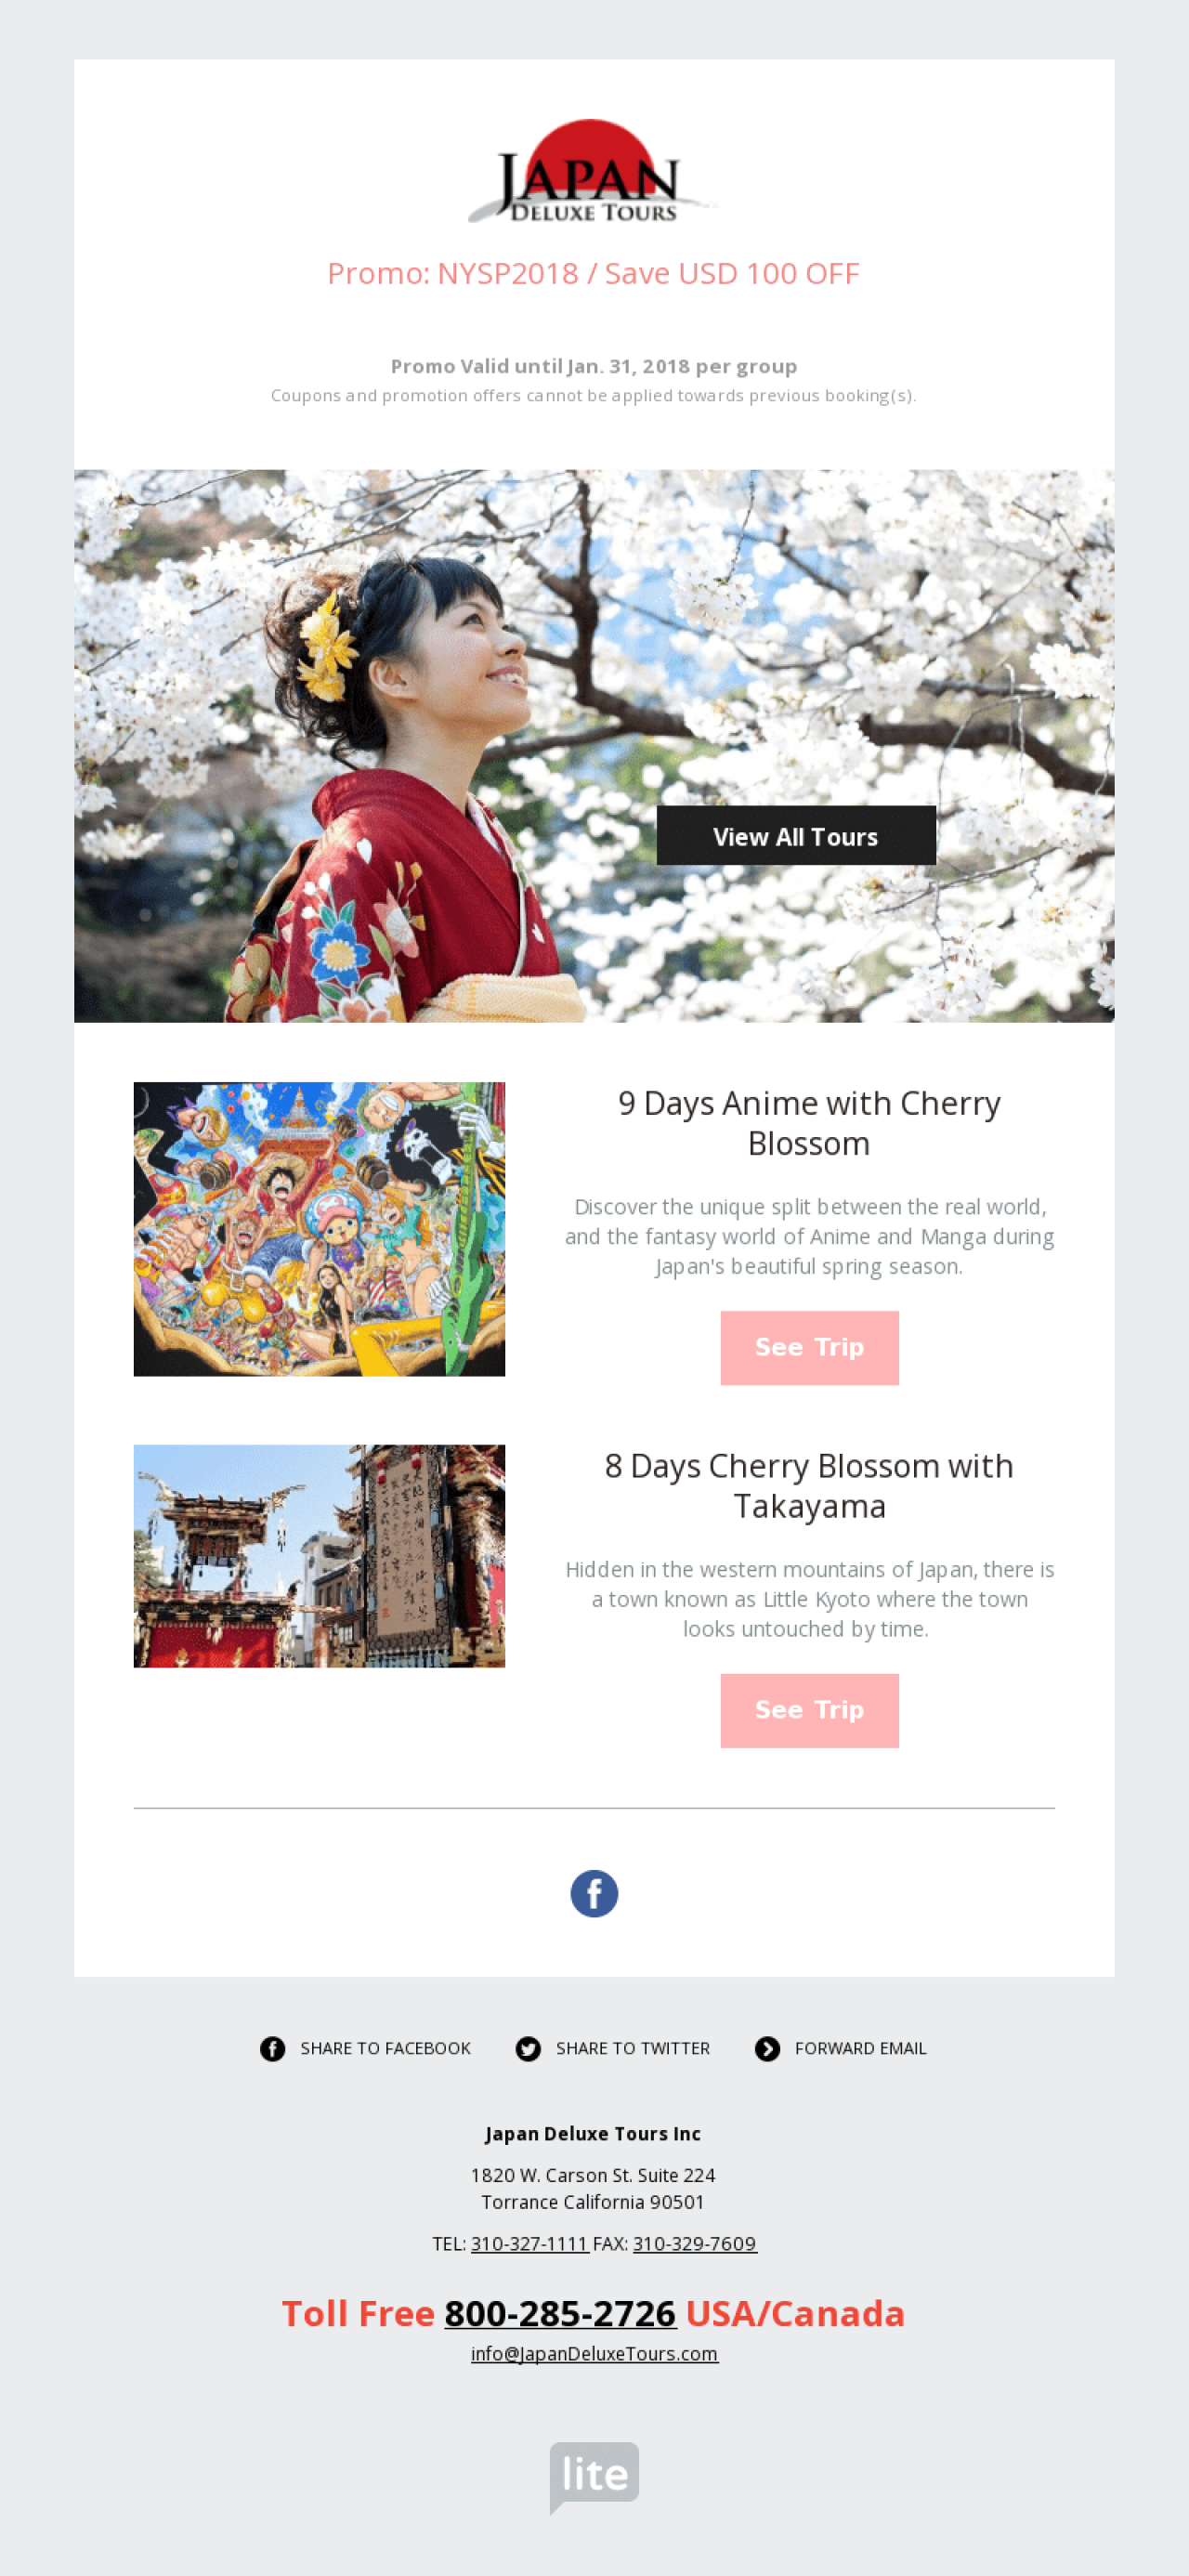Open the anime artwork thumbnail
Image resolution: width=1189 pixels, height=2576 pixels.
pos(319,1228)
